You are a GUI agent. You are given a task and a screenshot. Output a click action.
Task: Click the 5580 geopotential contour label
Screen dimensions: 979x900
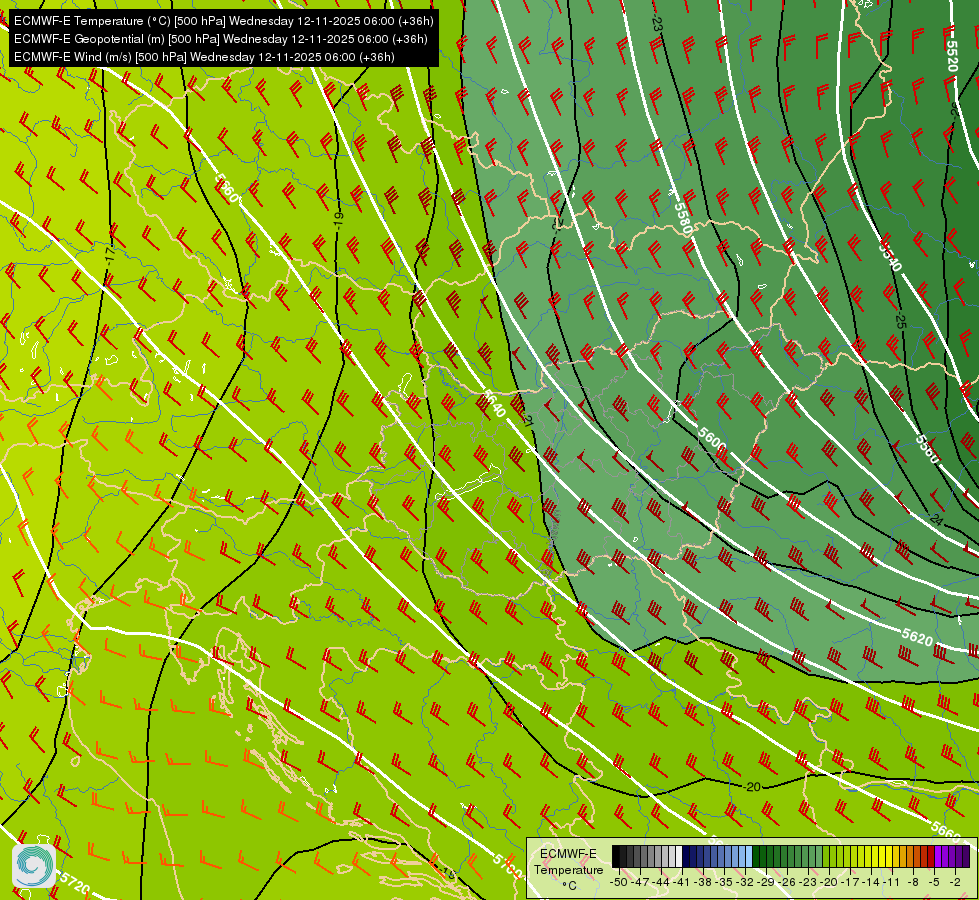coord(682,219)
